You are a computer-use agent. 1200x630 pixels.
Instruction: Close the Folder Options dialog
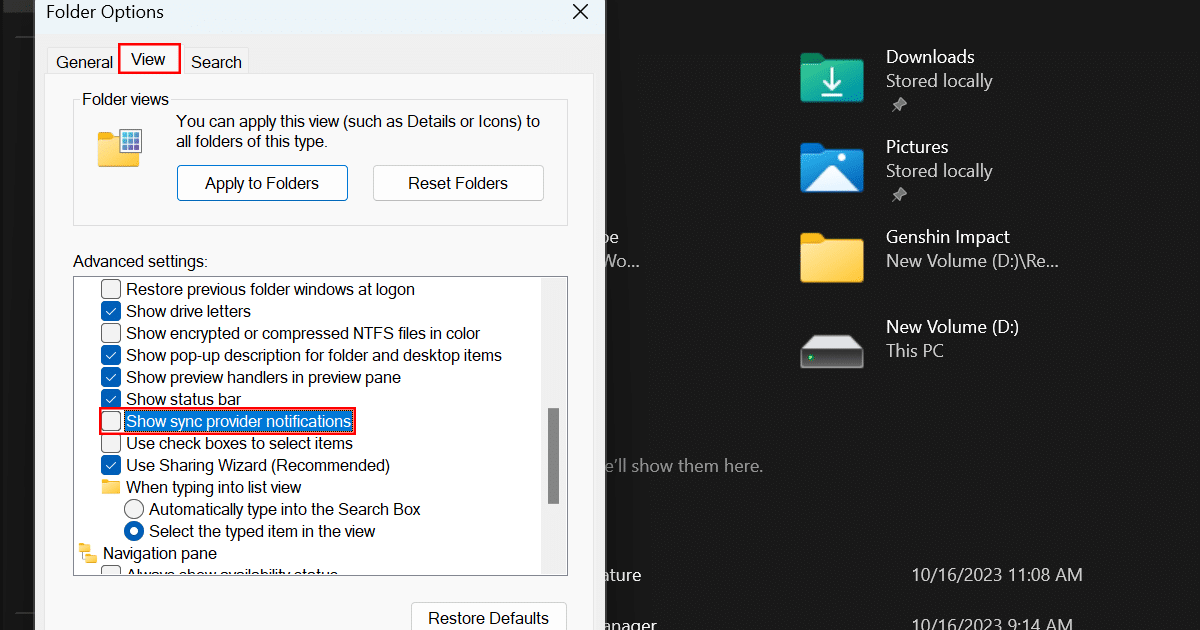(579, 13)
